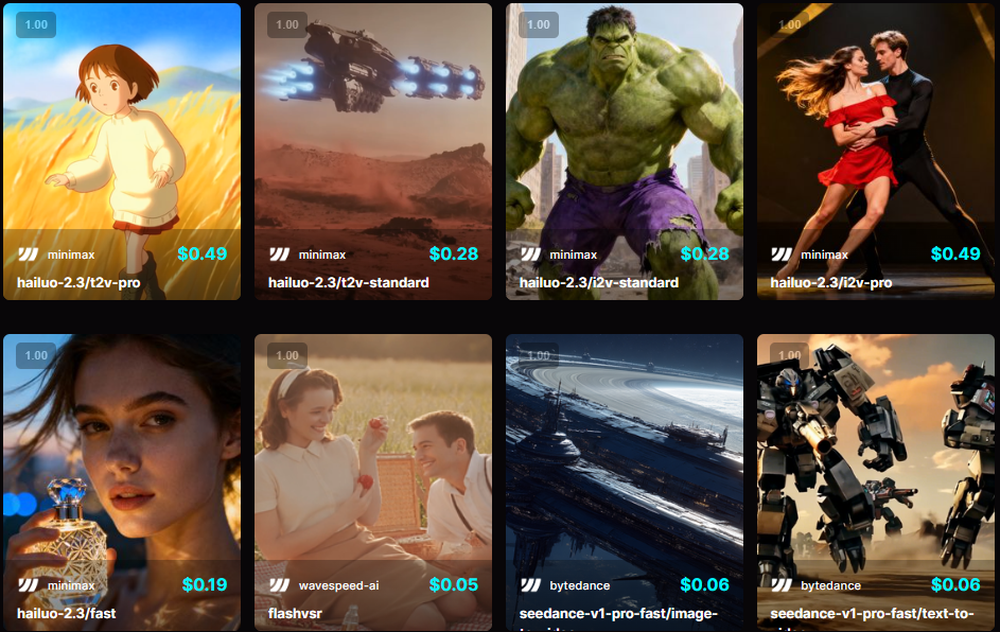Open the hailuo-2.3/t2v-pro model link
The height and width of the screenshot is (632, 1000).
click(x=78, y=283)
